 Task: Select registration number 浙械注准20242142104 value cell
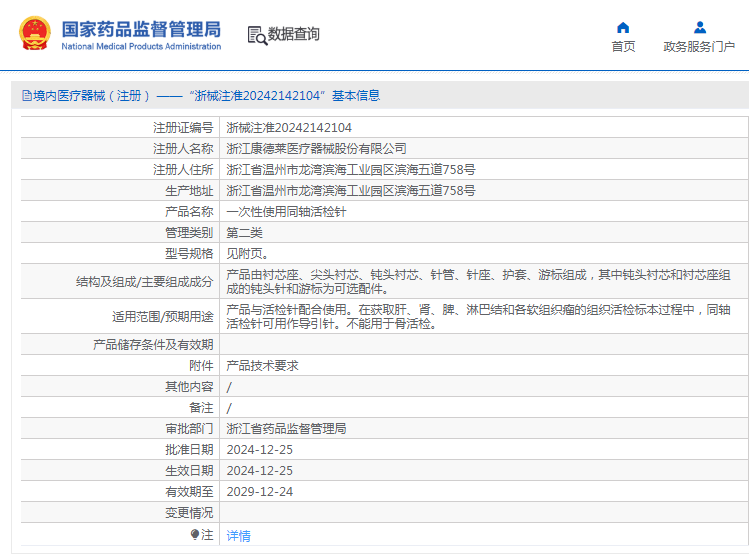pyautogui.click(x=289, y=128)
